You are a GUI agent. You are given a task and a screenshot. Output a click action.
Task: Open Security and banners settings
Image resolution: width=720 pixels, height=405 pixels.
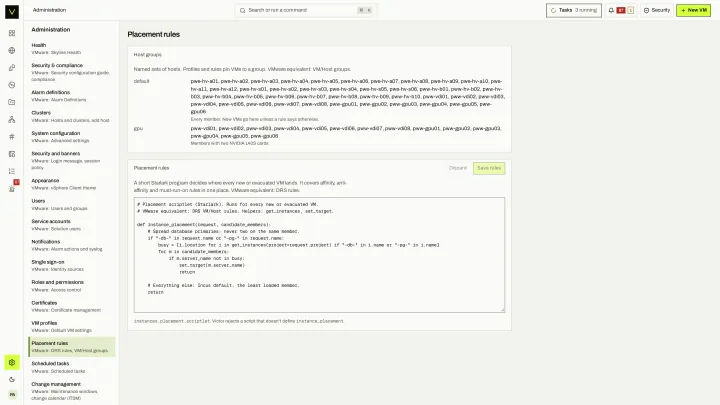[x=71, y=160]
